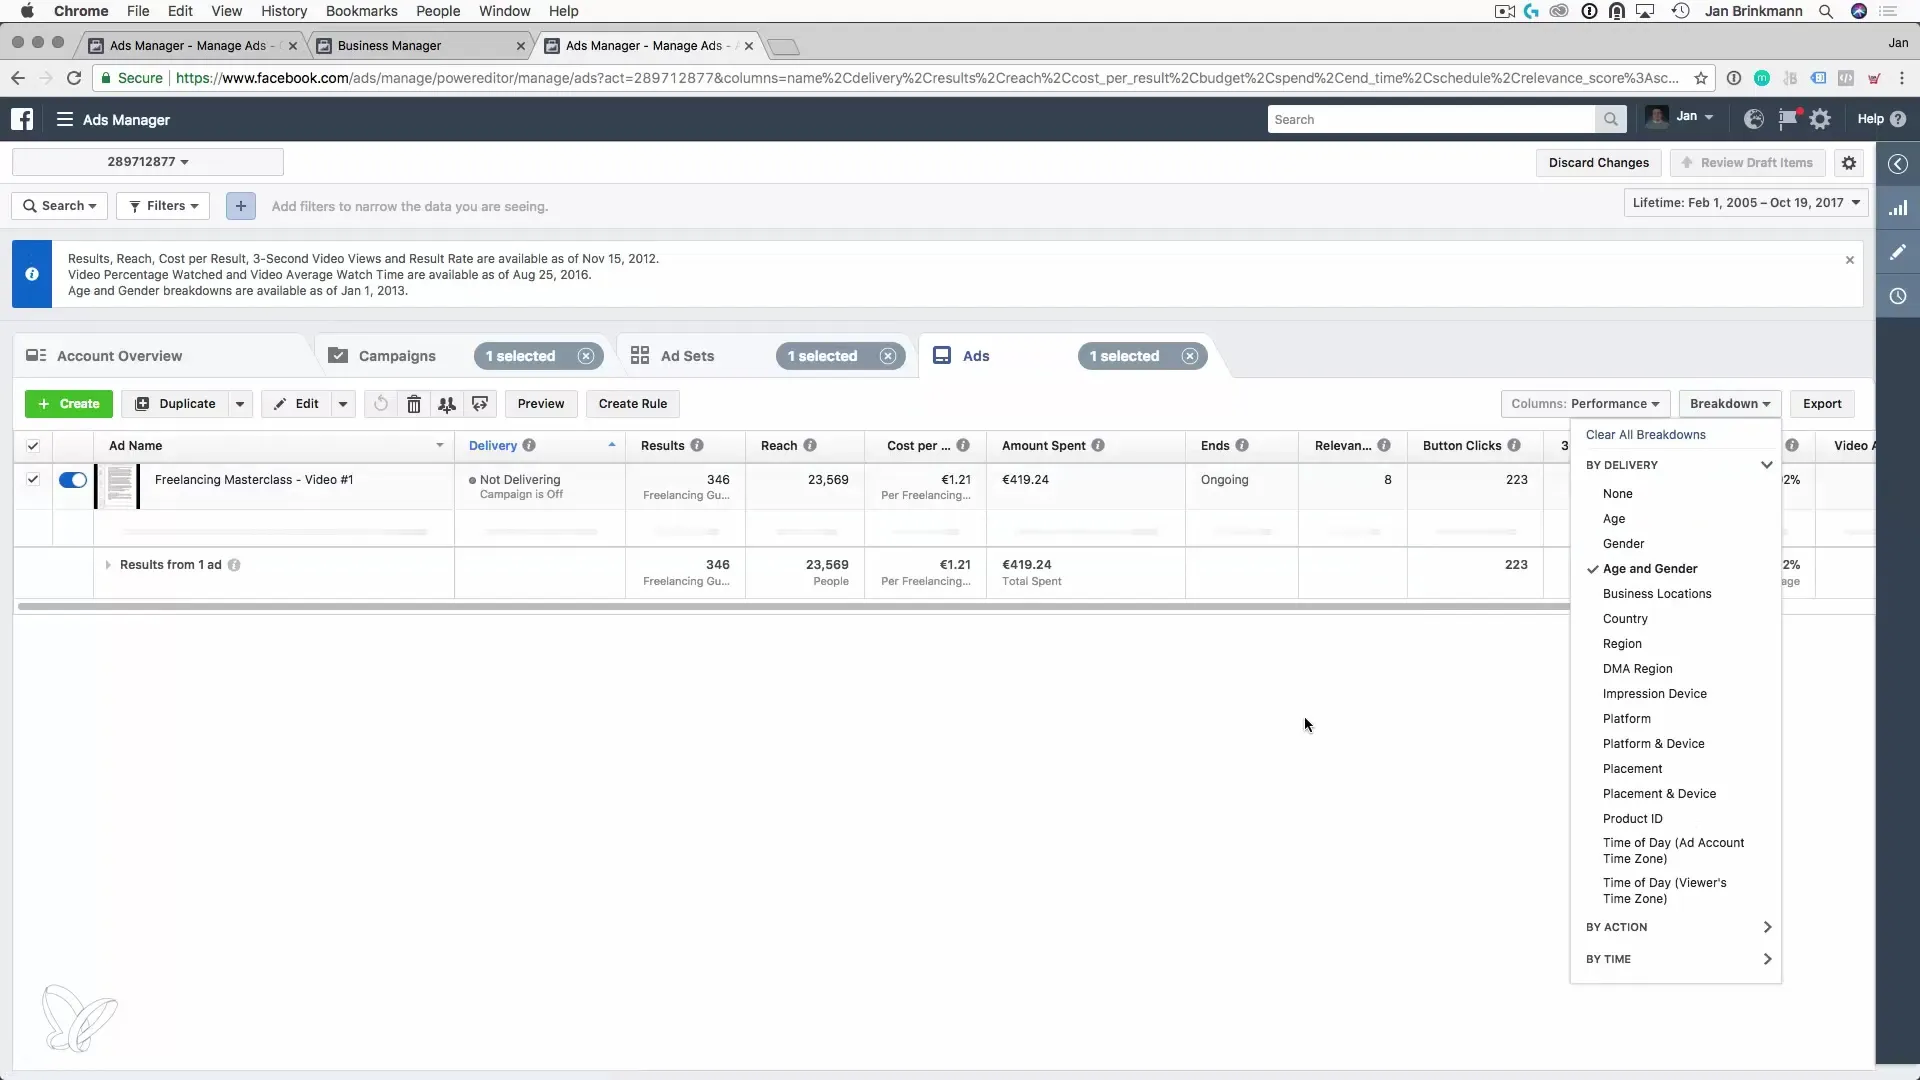The image size is (1920, 1080).
Task: Open the History menu in the menu bar
Action: point(284,11)
